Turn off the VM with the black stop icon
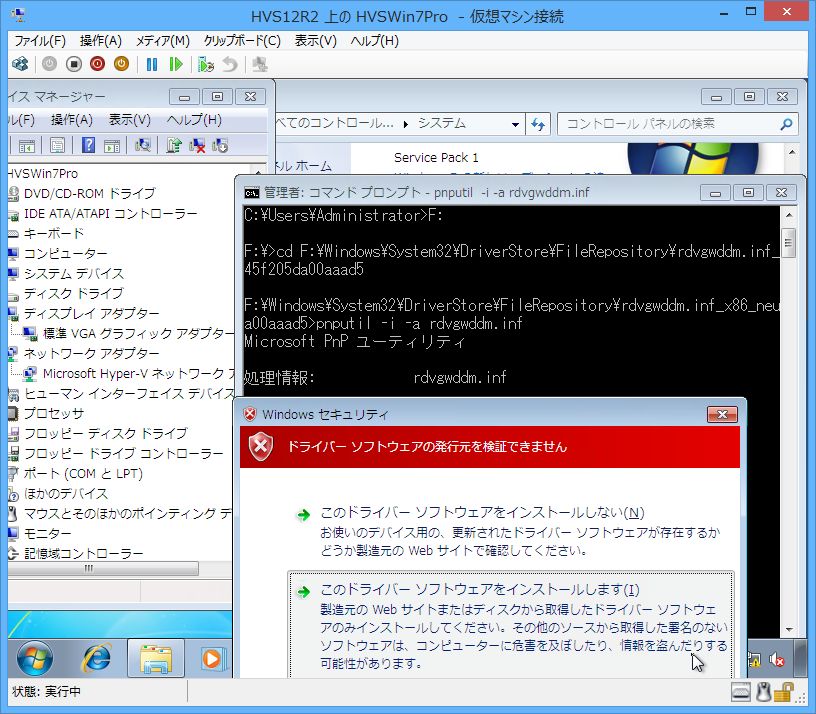 tap(73, 65)
